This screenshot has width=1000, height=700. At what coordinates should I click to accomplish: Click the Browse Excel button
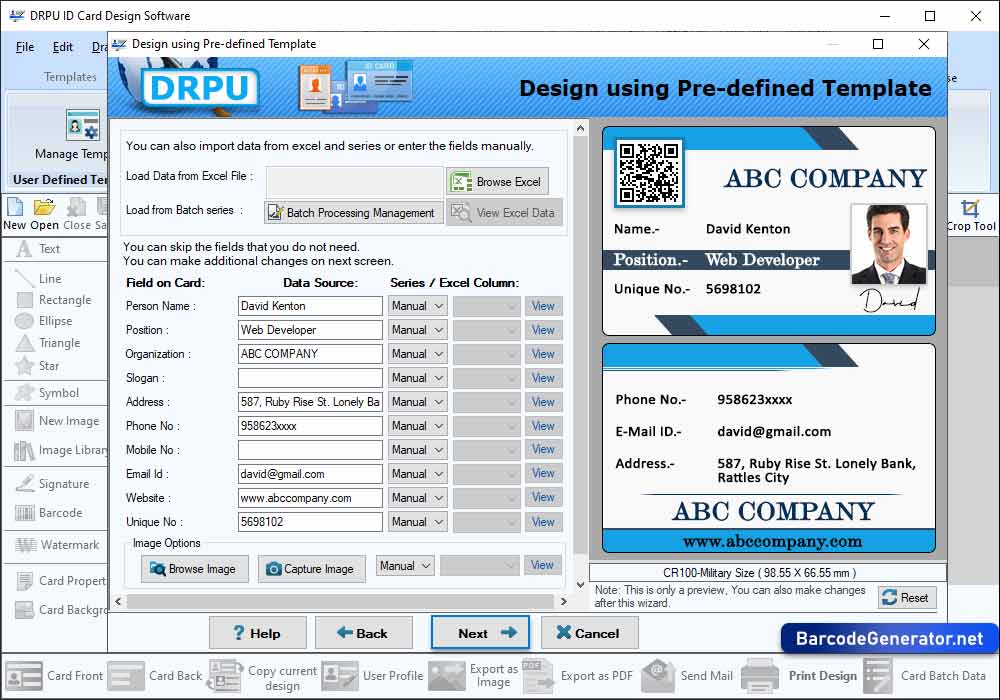tap(497, 182)
